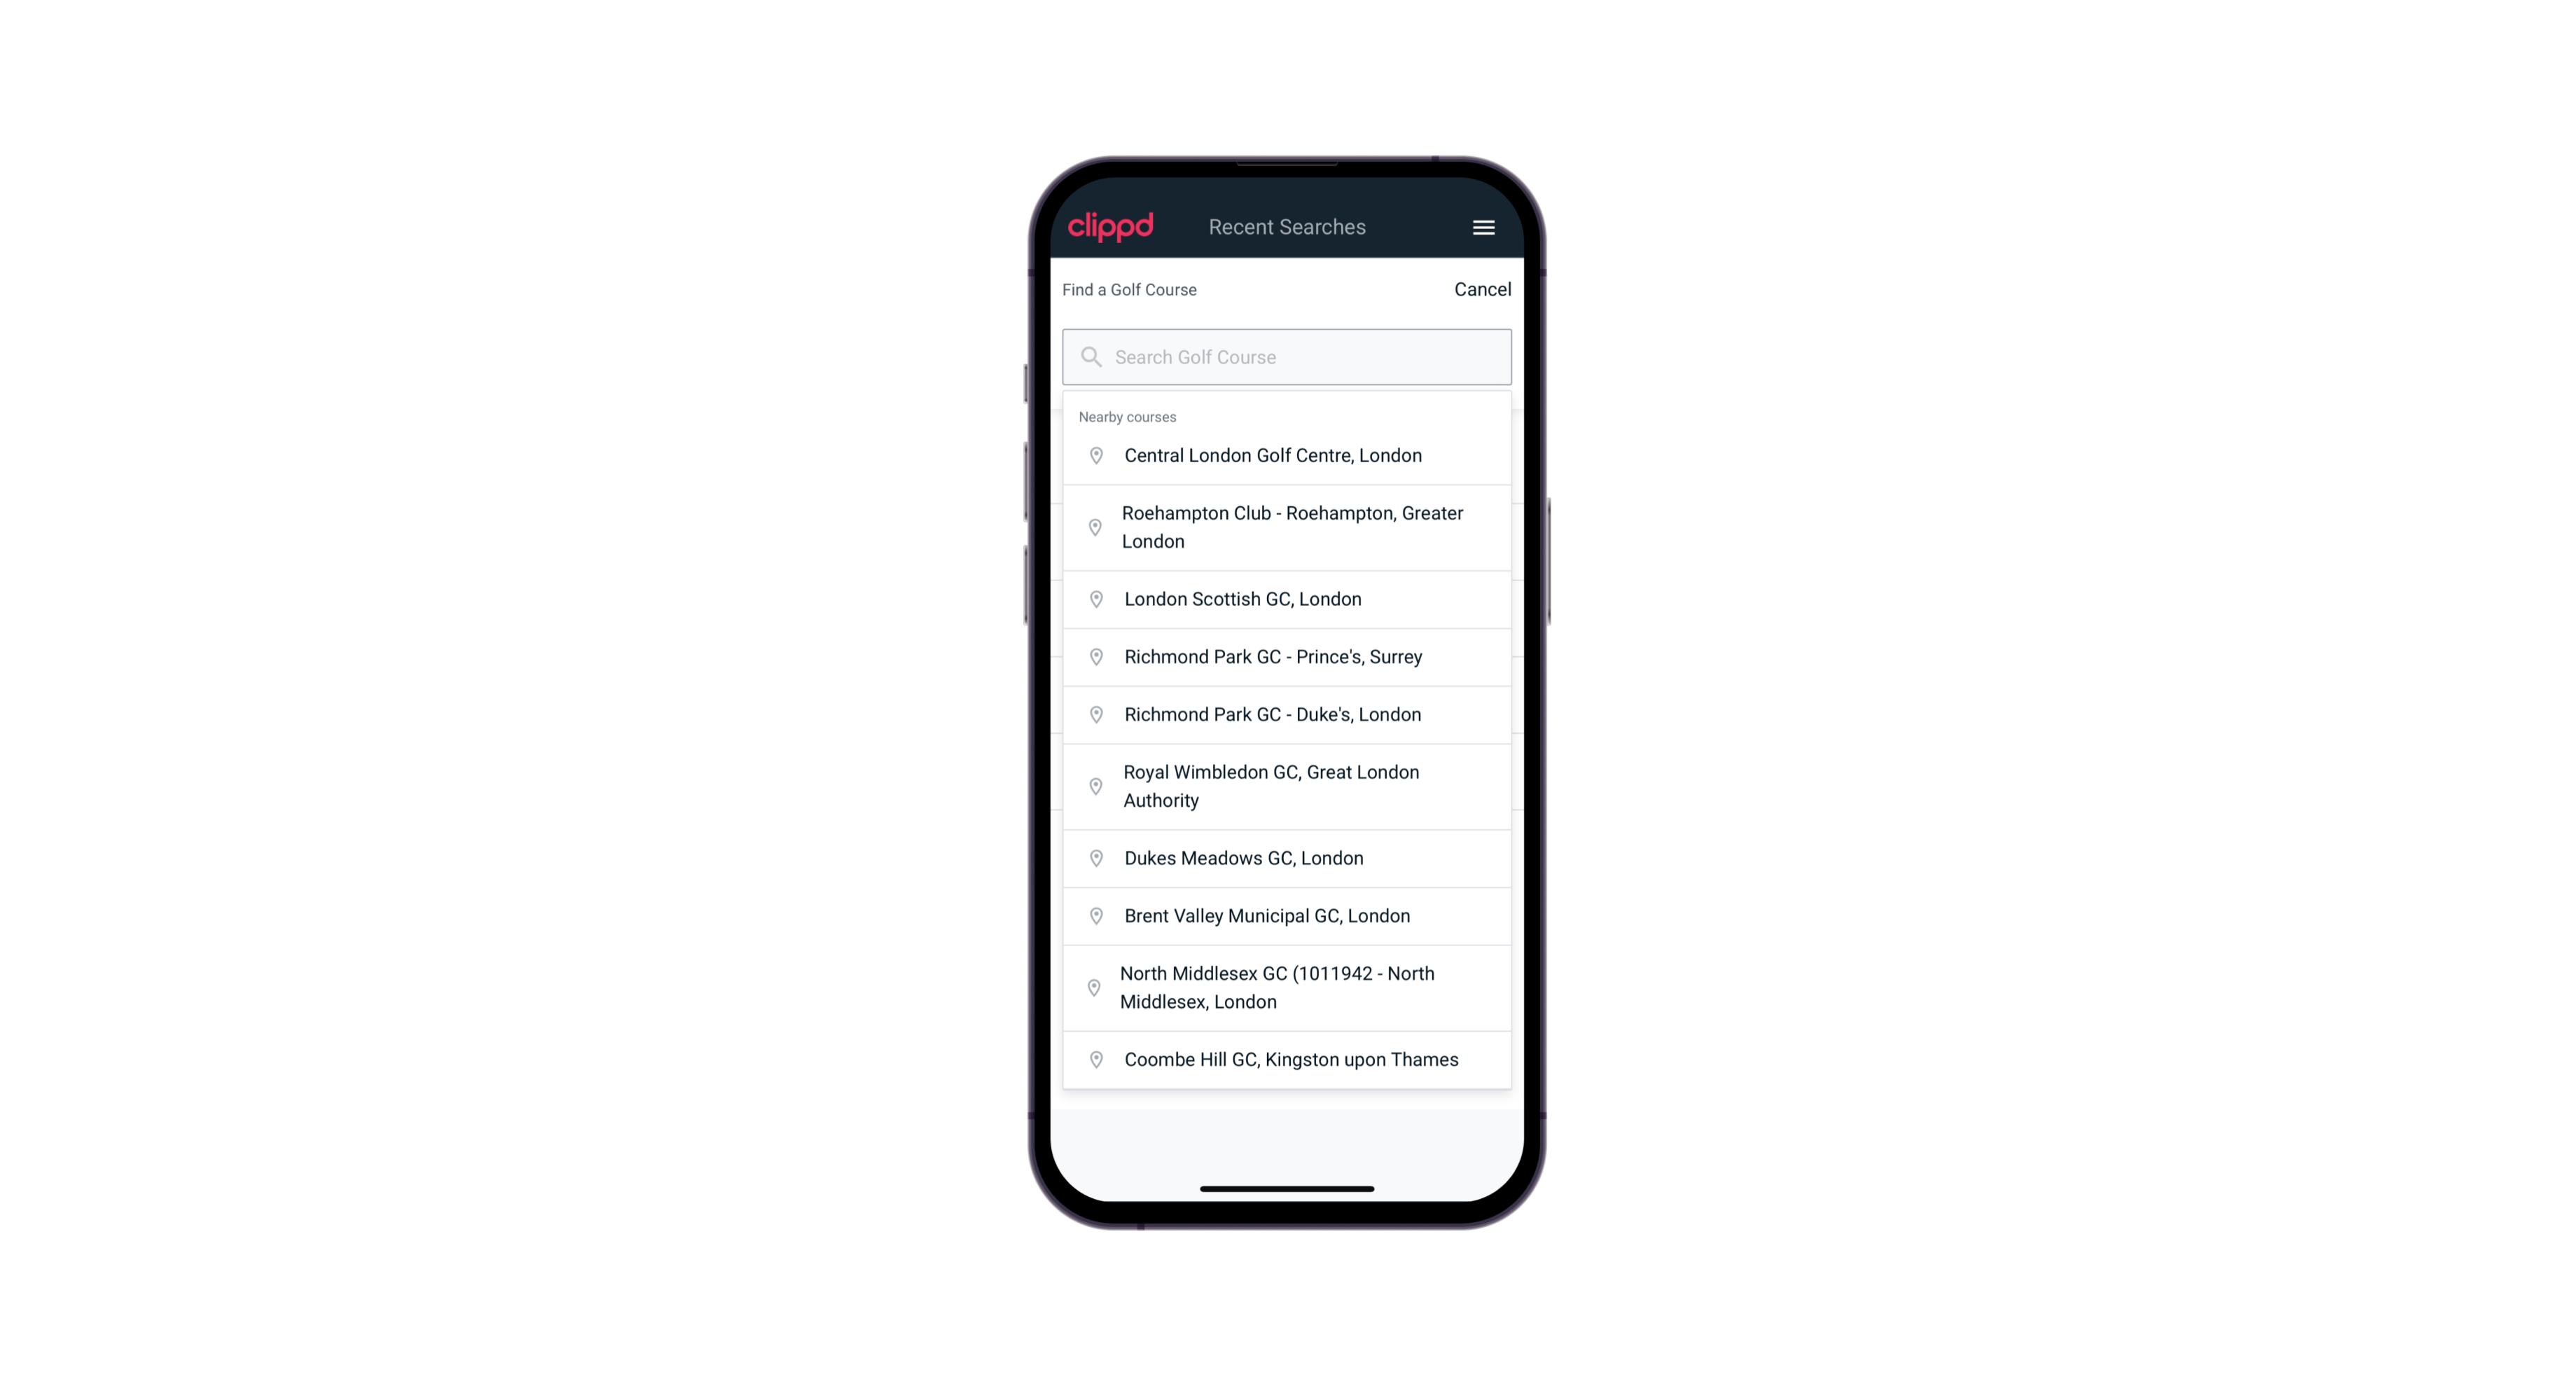Select Dukes Meadows GC London
This screenshot has height=1386, width=2576.
tap(1288, 857)
